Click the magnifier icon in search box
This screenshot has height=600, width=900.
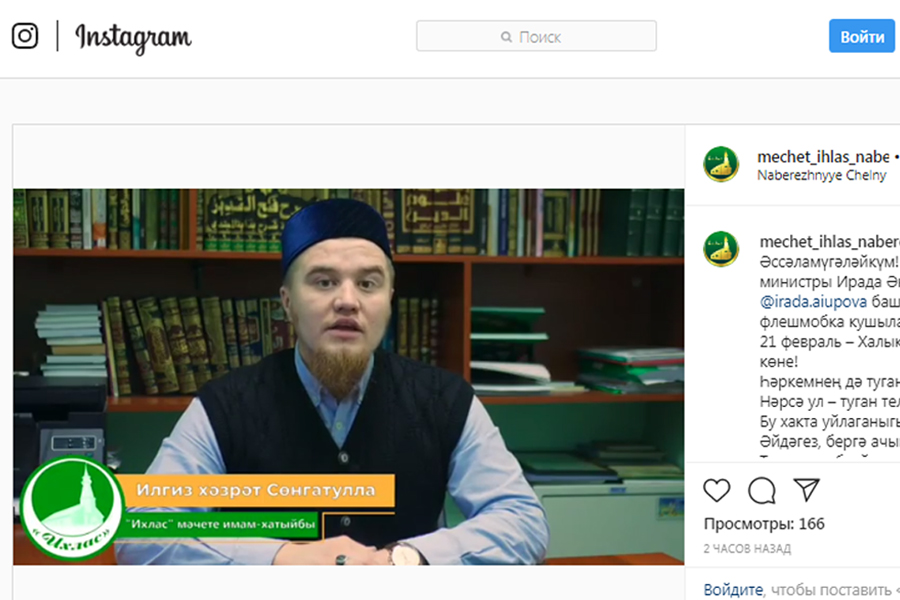point(506,37)
